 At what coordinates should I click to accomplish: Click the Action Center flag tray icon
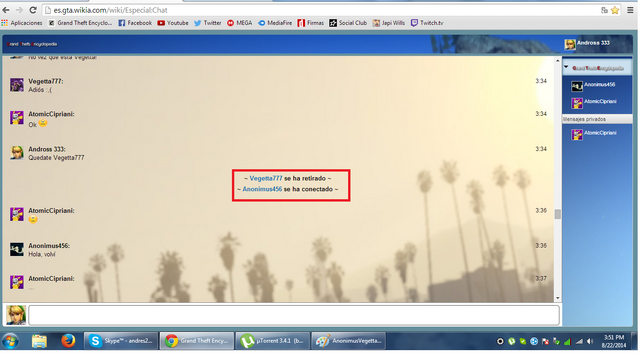(x=545, y=341)
